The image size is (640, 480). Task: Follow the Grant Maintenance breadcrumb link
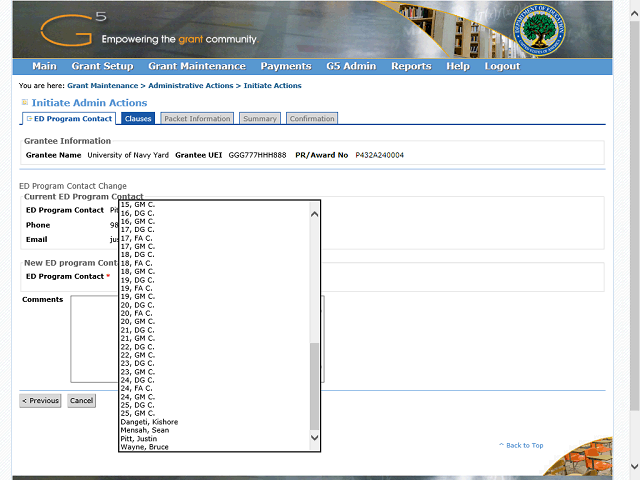[x=102, y=86]
